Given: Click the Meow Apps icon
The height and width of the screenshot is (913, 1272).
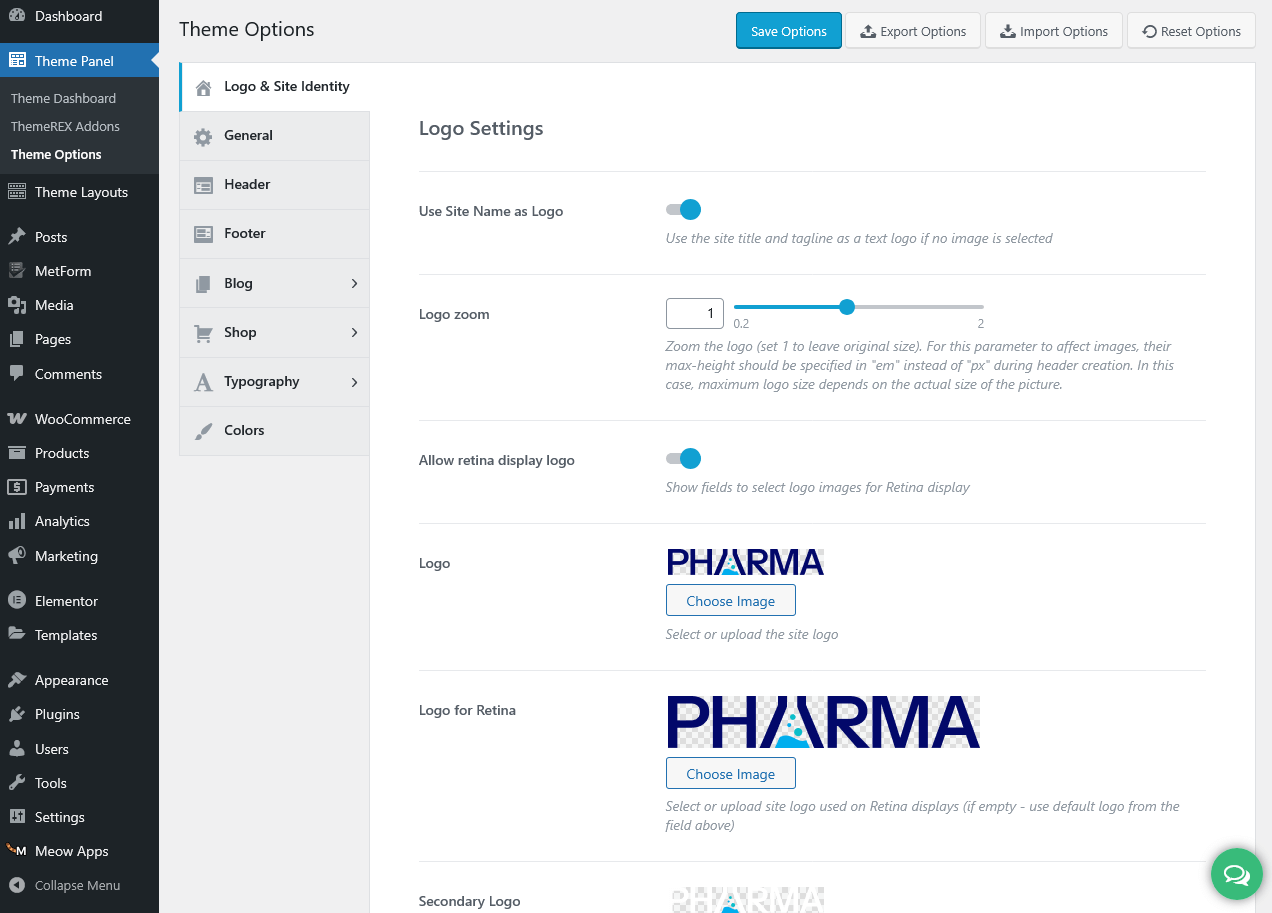Looking at the screenshot, I should 16,851.
